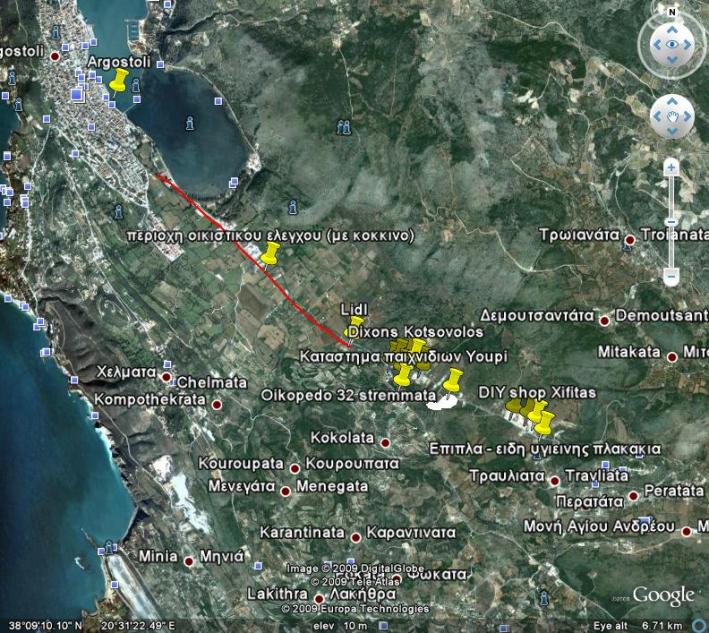This screenshot has width=709, height=633.
Task: Pan right using the hand joystick's right arrow
Action: tap(688, 118)
